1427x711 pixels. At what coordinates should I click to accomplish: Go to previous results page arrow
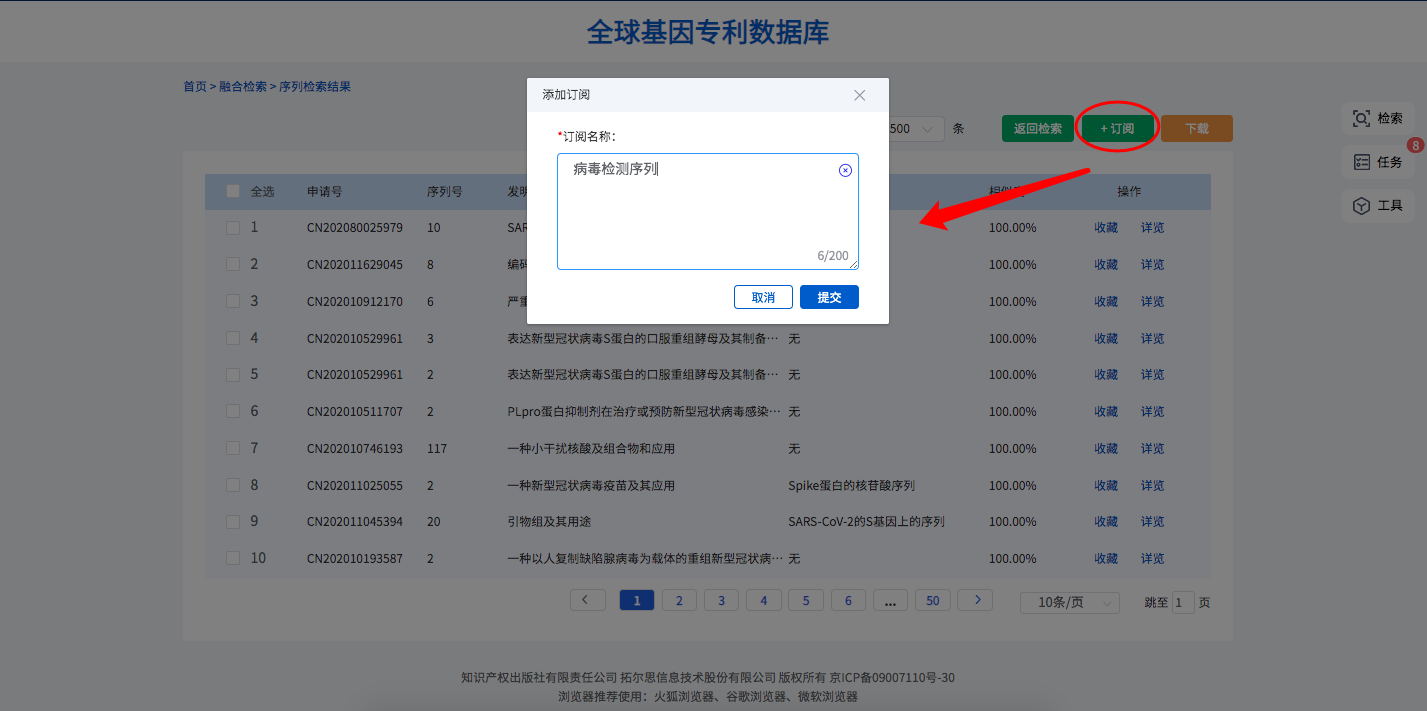(587, 600)
